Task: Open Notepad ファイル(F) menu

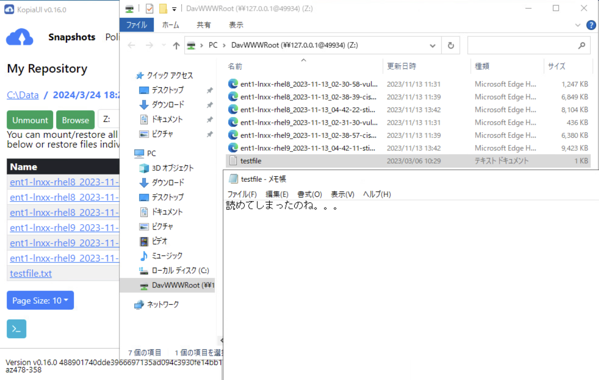Action: coord(242,194)
